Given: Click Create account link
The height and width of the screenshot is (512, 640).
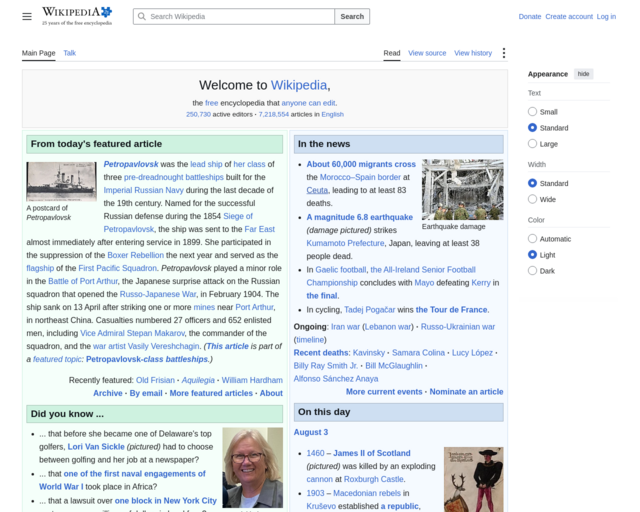Looking at the screenshot, I should click(x=569, y=16).
